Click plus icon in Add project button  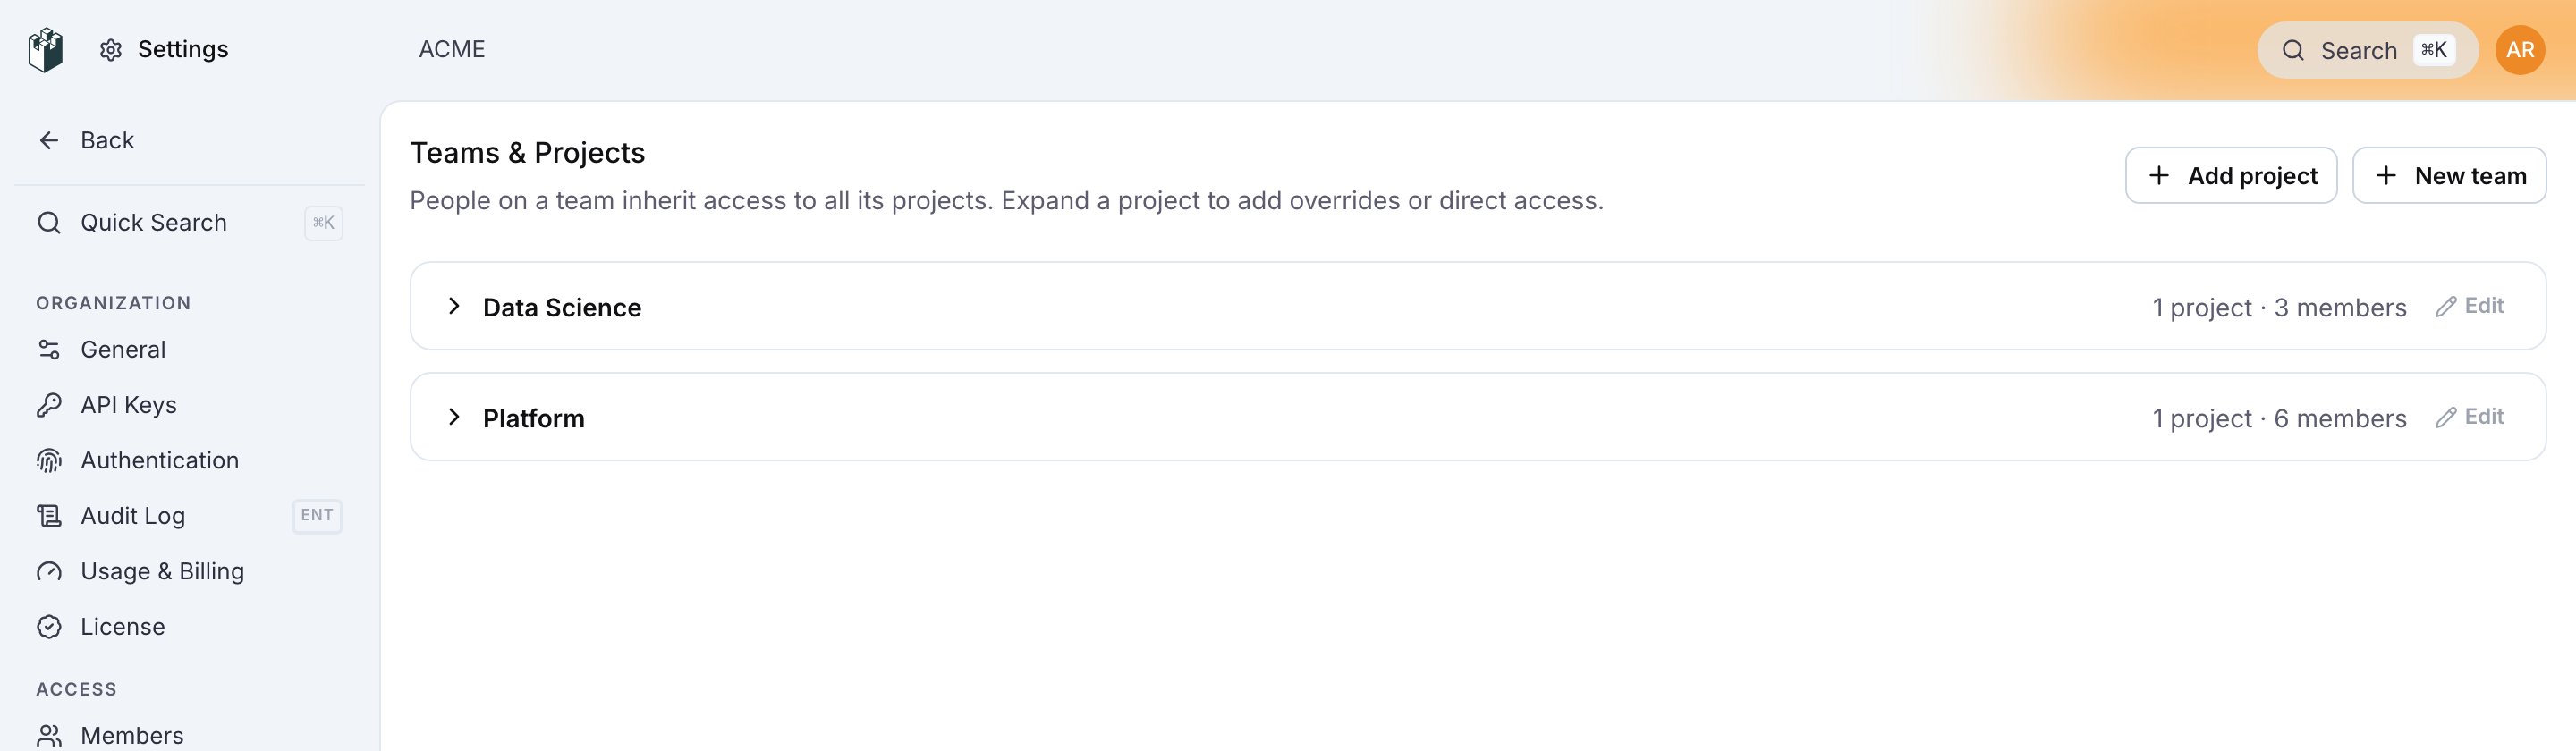pos(2159,175)
